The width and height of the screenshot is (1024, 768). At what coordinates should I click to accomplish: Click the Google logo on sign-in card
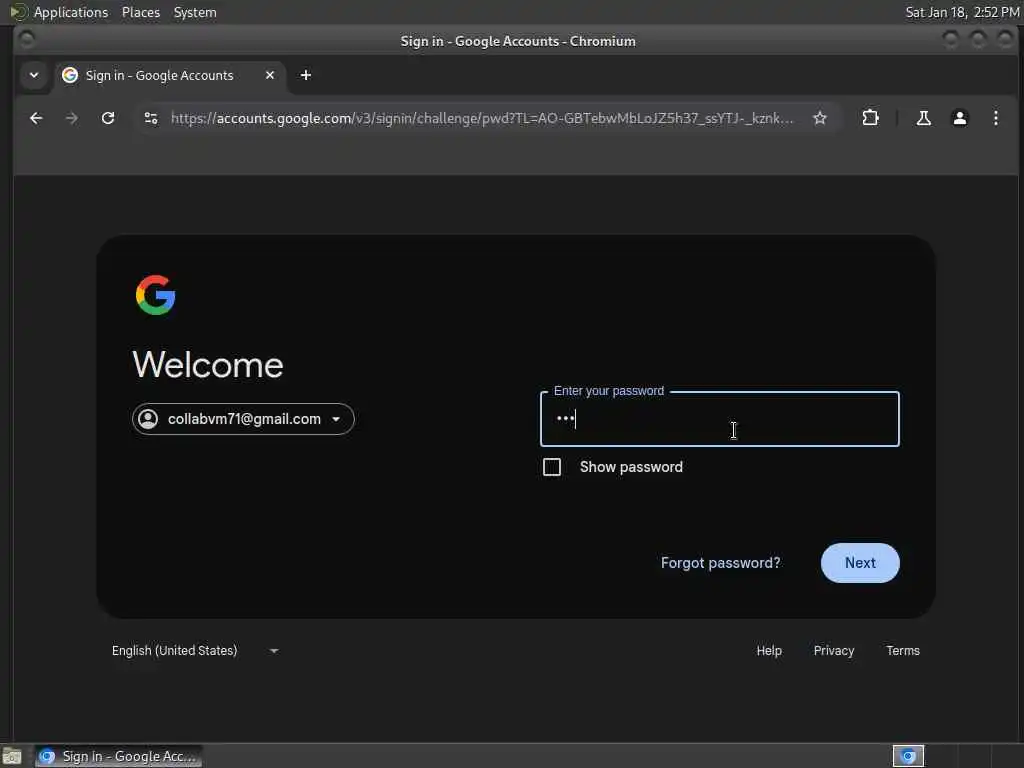155,295
